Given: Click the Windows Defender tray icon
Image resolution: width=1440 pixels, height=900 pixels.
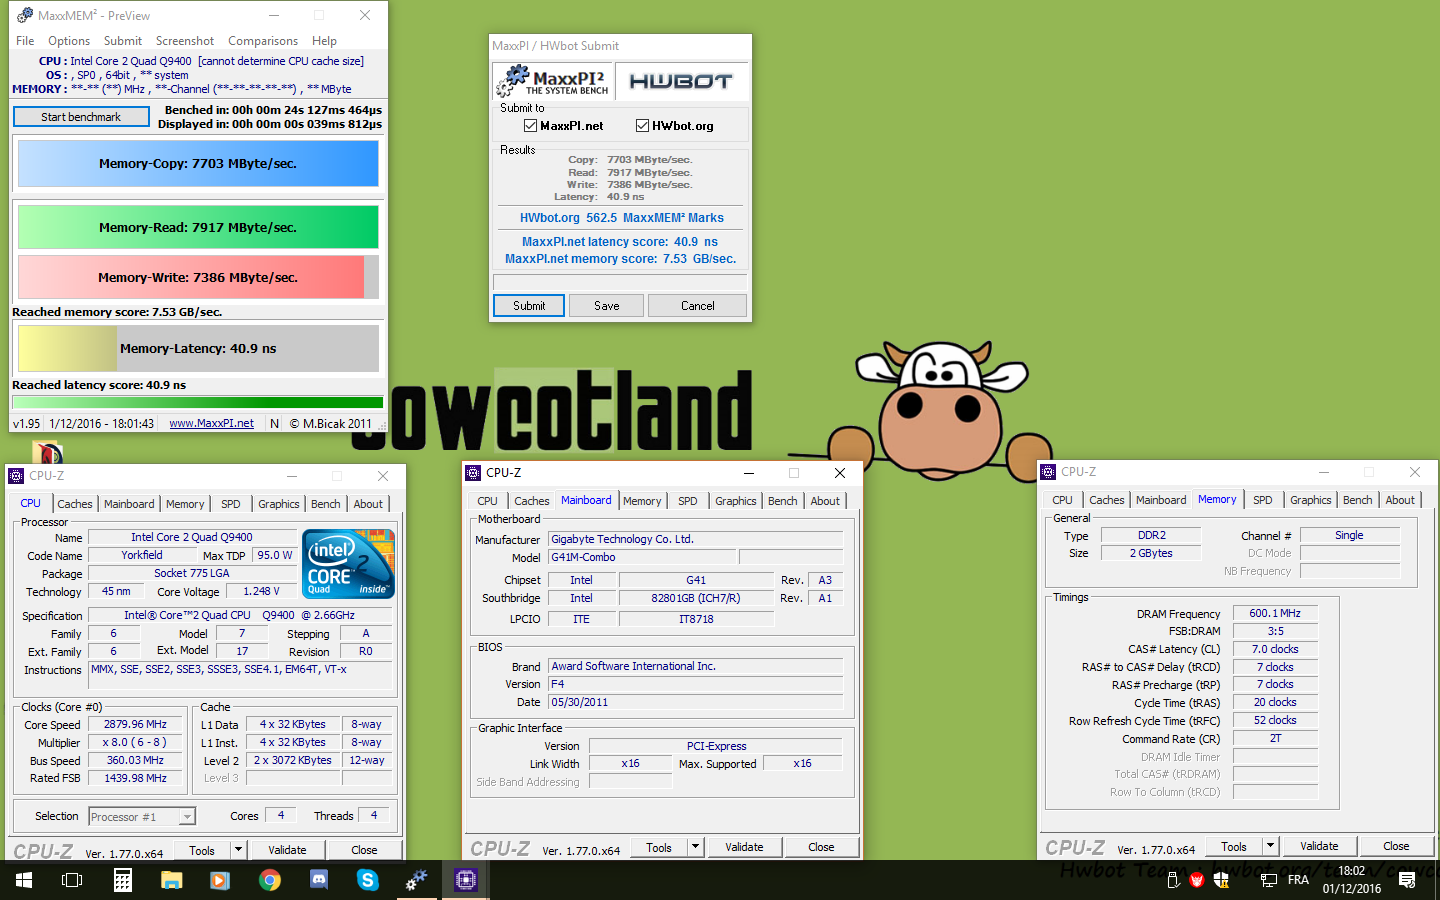Looking at the screenshot, I should (1221, 880).
